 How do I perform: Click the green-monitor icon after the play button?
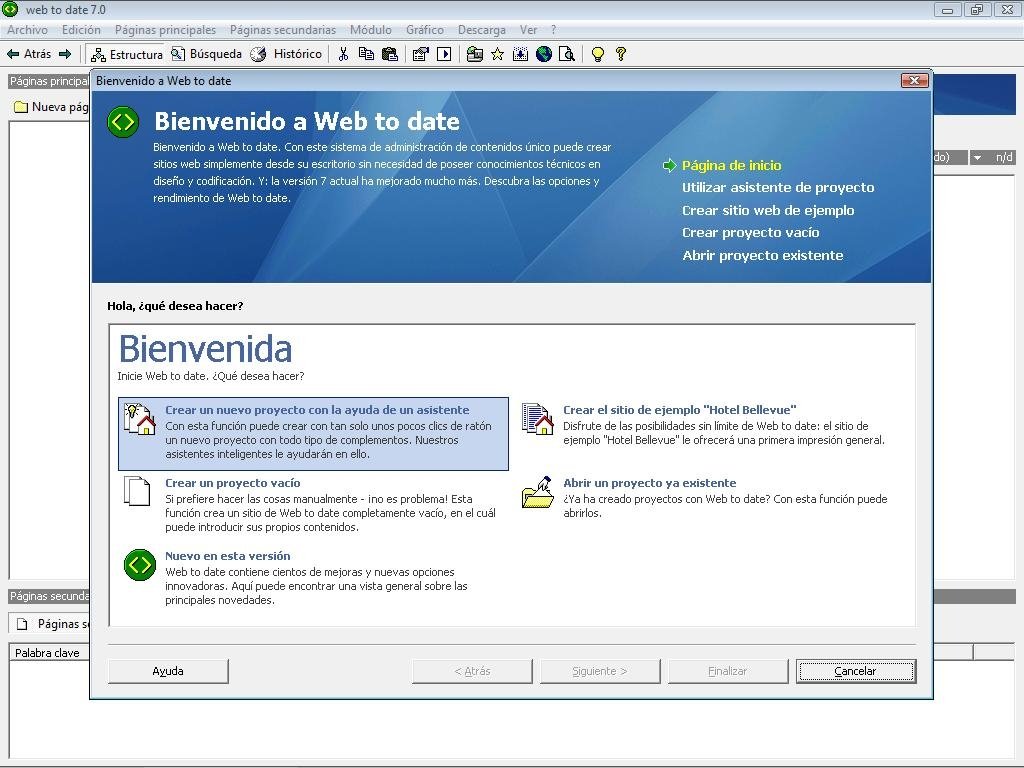pos(475,54)
